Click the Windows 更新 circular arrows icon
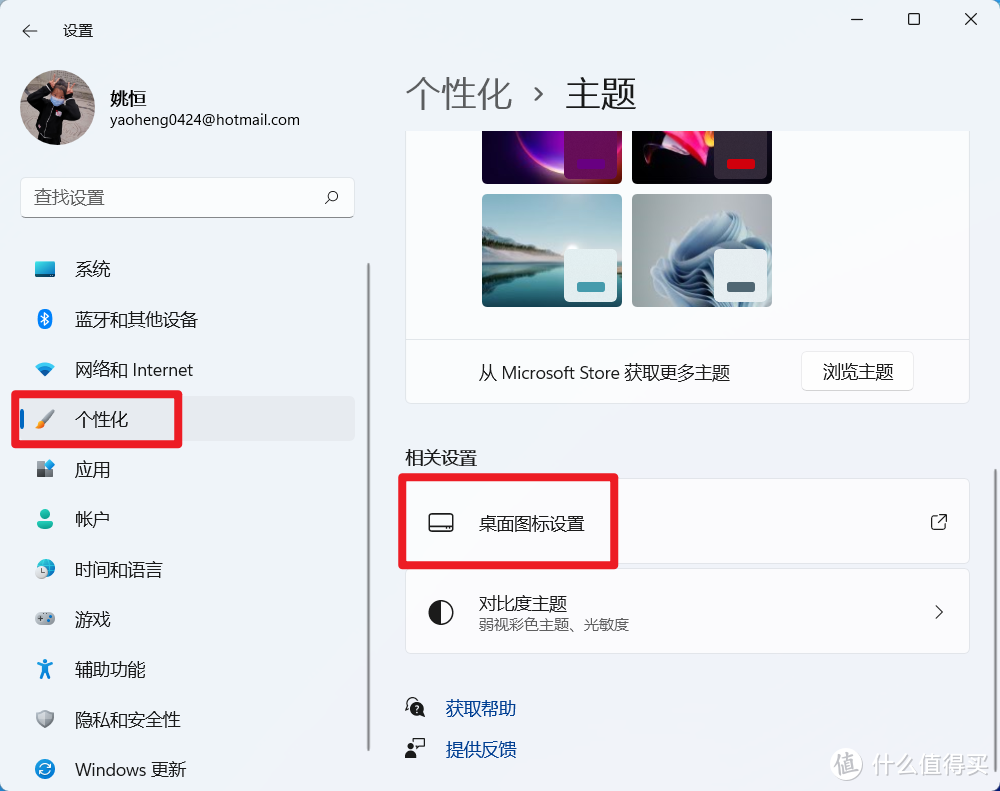 (x=45, y=769)
